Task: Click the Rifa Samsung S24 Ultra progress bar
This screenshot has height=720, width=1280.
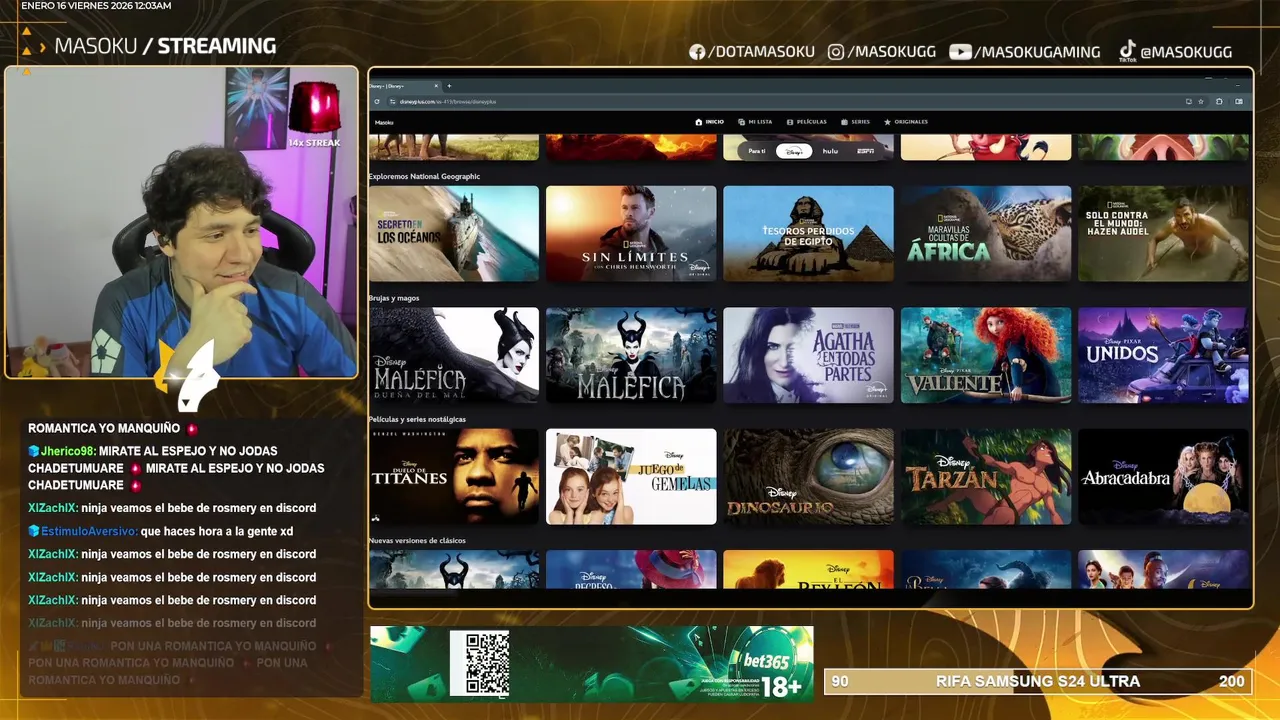Action: (x=1038, y=681)
